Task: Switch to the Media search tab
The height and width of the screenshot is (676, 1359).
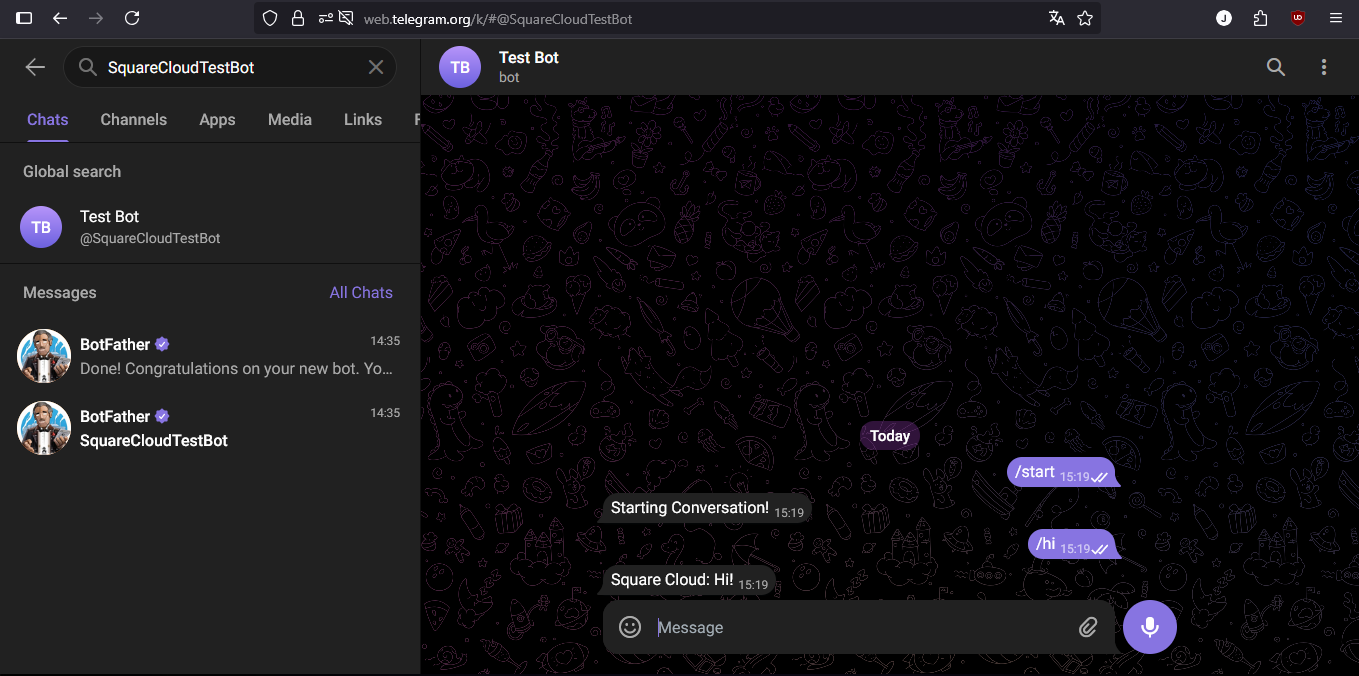Action: 290,119
